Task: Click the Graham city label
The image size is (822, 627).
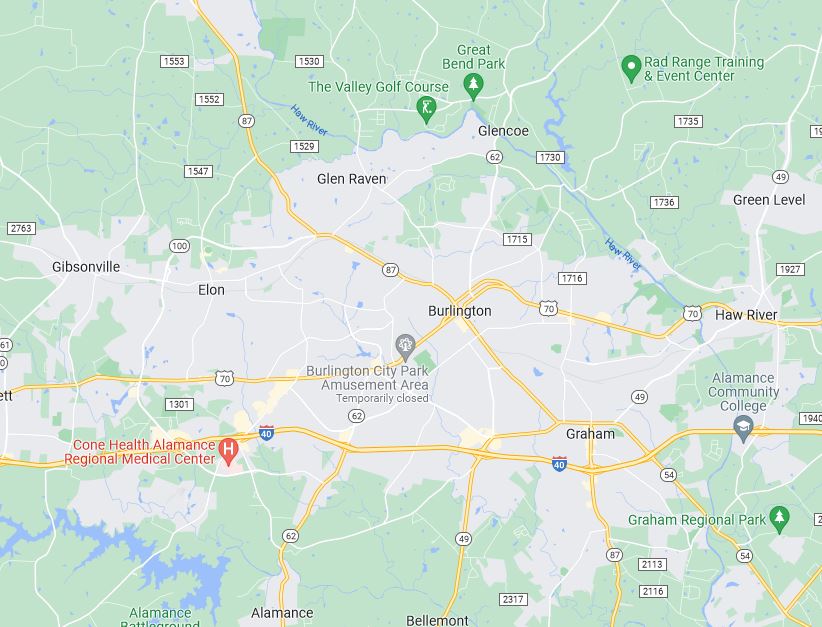Action: click(590, 434)
